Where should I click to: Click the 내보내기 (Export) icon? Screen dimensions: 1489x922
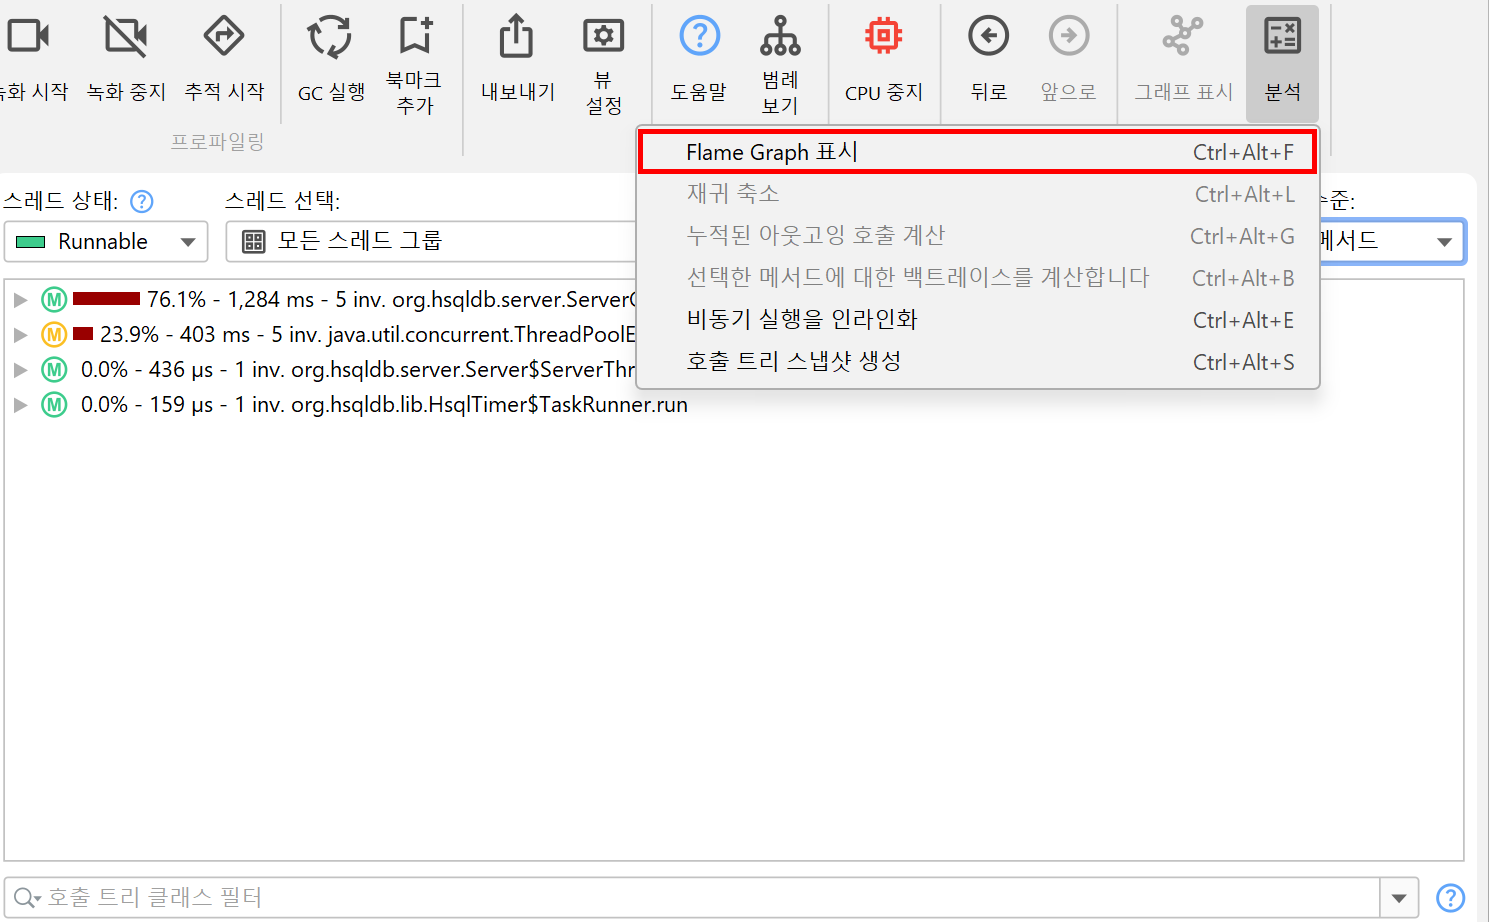pos(517,38)
